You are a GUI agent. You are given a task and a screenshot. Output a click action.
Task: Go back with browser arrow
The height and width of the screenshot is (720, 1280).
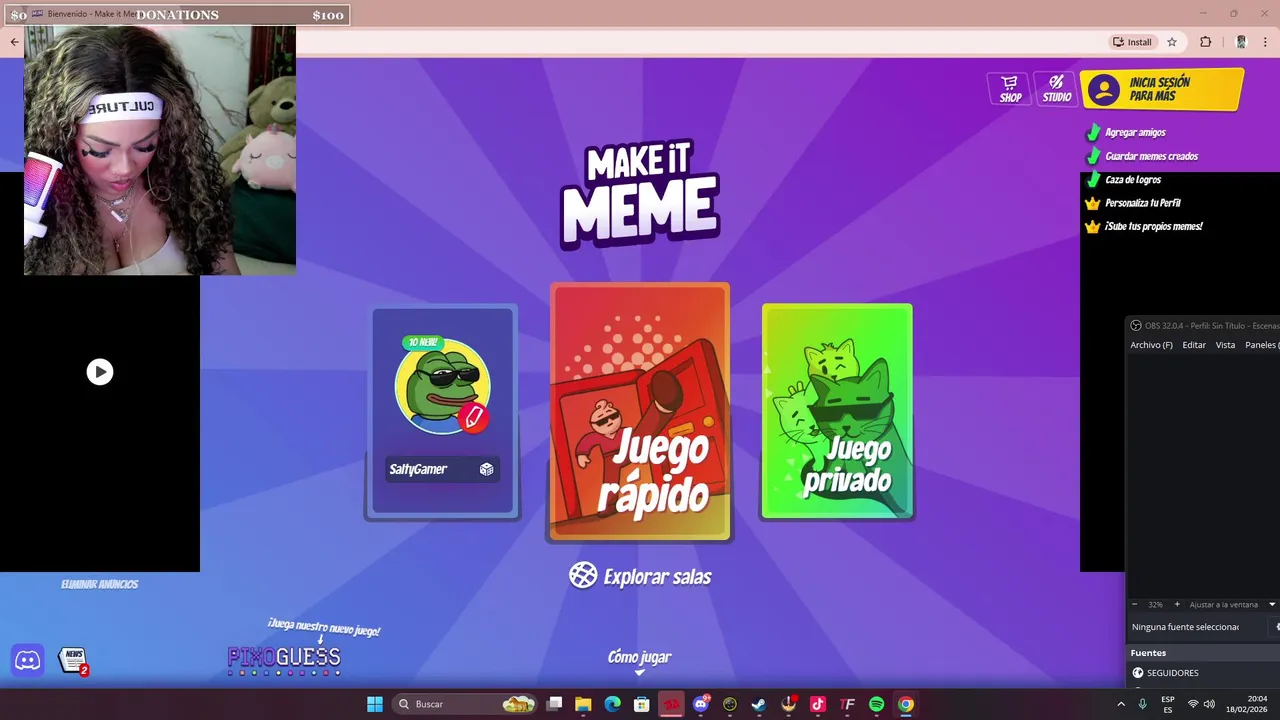click(14, 42)
